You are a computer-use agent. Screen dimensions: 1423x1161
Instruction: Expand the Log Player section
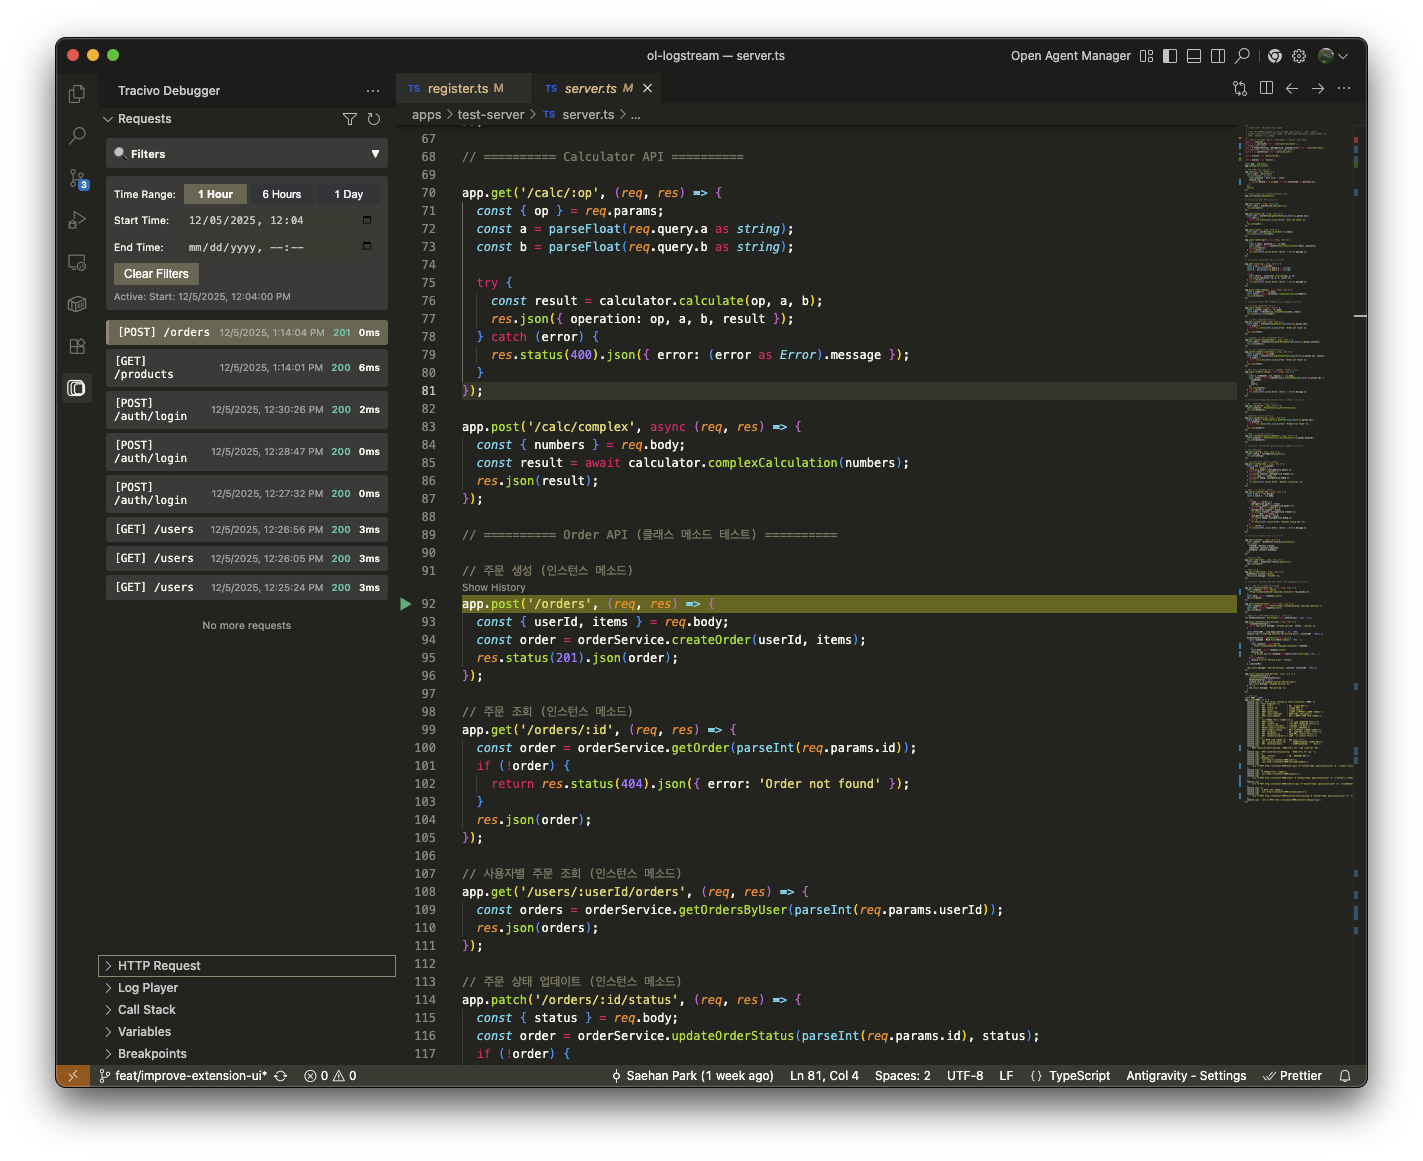pos(147,988)
